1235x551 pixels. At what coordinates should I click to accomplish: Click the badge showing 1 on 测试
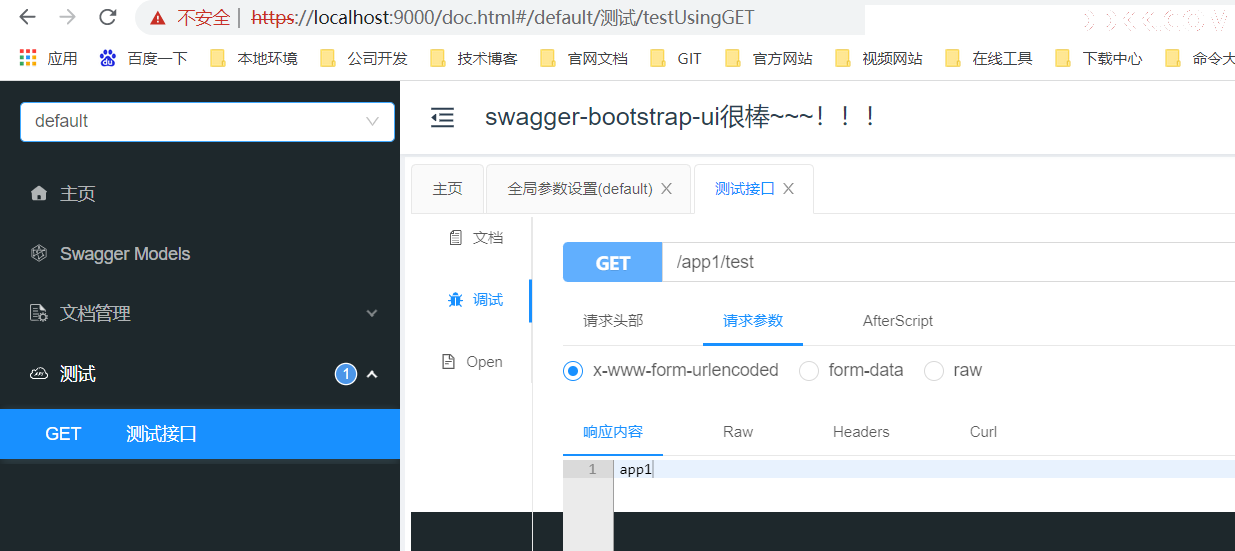346,374
